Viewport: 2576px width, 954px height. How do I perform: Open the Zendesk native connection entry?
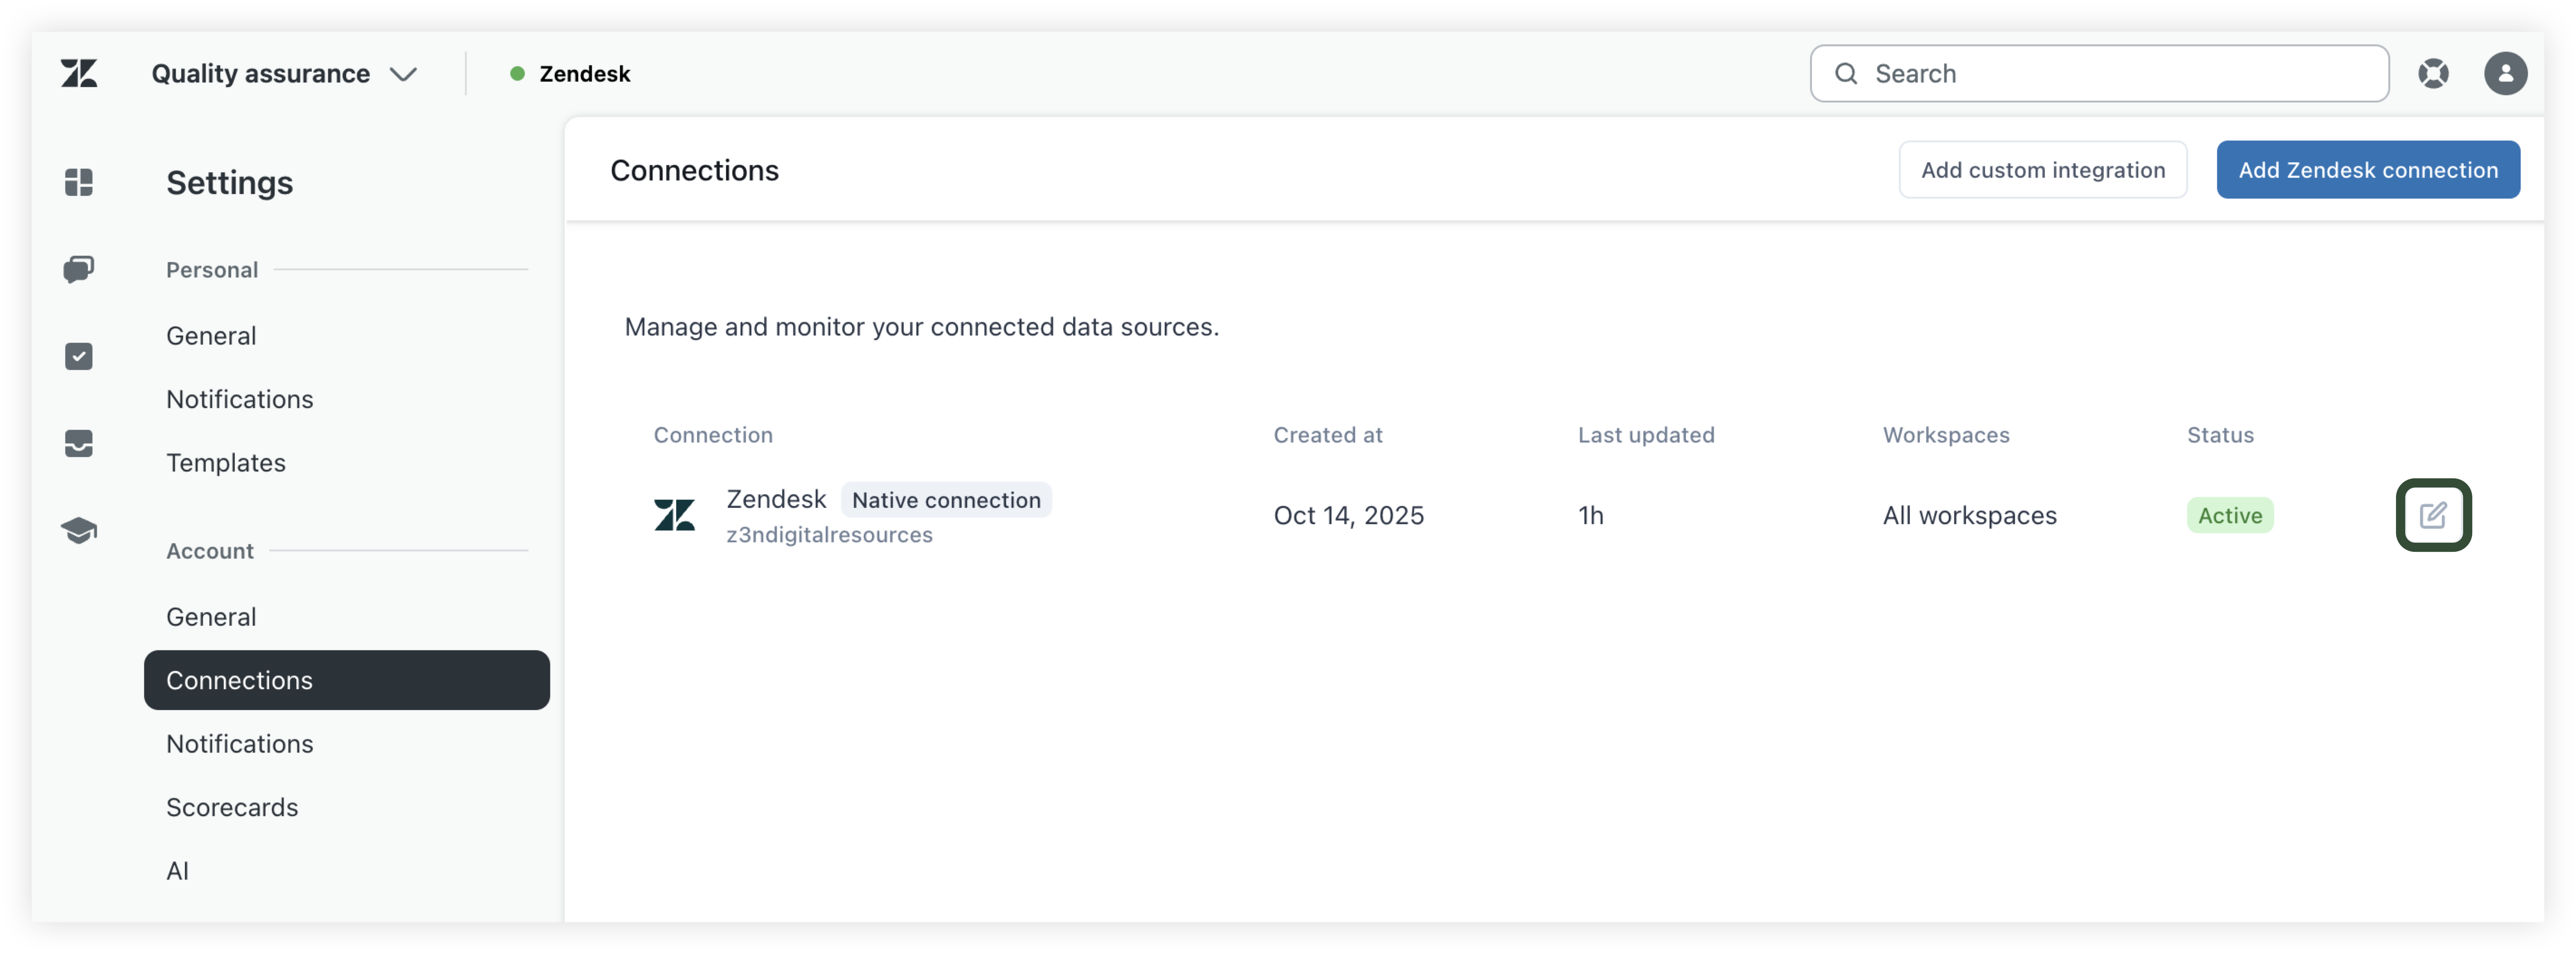click(x=776, y=499)
